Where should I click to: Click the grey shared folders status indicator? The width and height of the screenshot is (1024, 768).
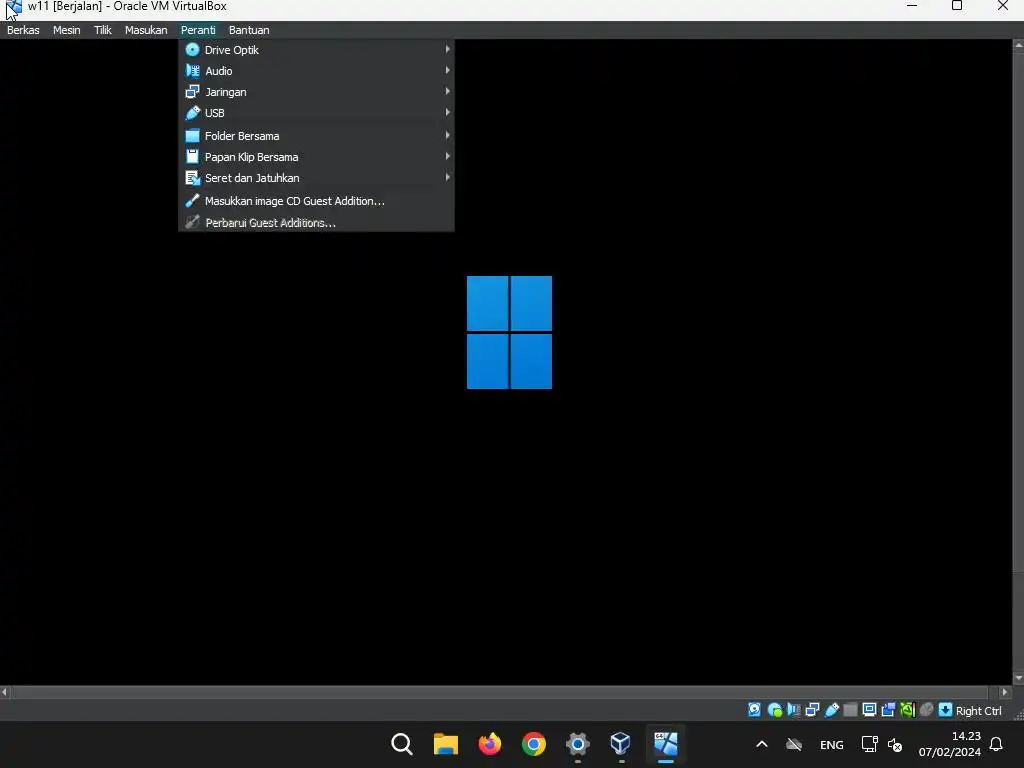tap(850, 710)
